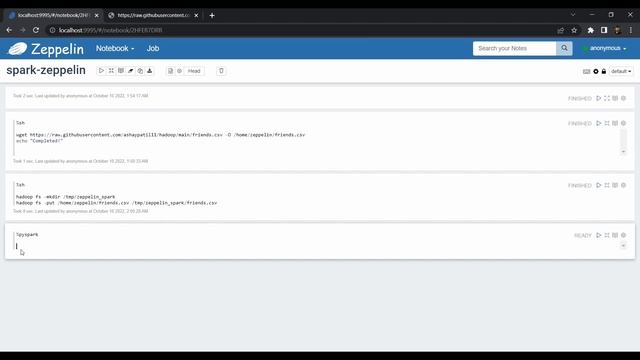Image resolution: width=640 pixels, height=360 pixels.
Task: Run the wget paragraph
Action: (x=598, y=123)
